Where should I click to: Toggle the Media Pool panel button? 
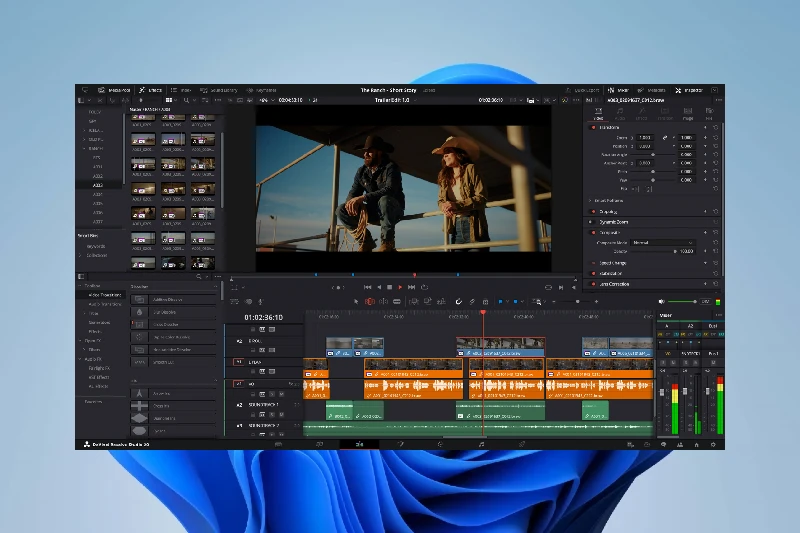[x=115, y=90]
